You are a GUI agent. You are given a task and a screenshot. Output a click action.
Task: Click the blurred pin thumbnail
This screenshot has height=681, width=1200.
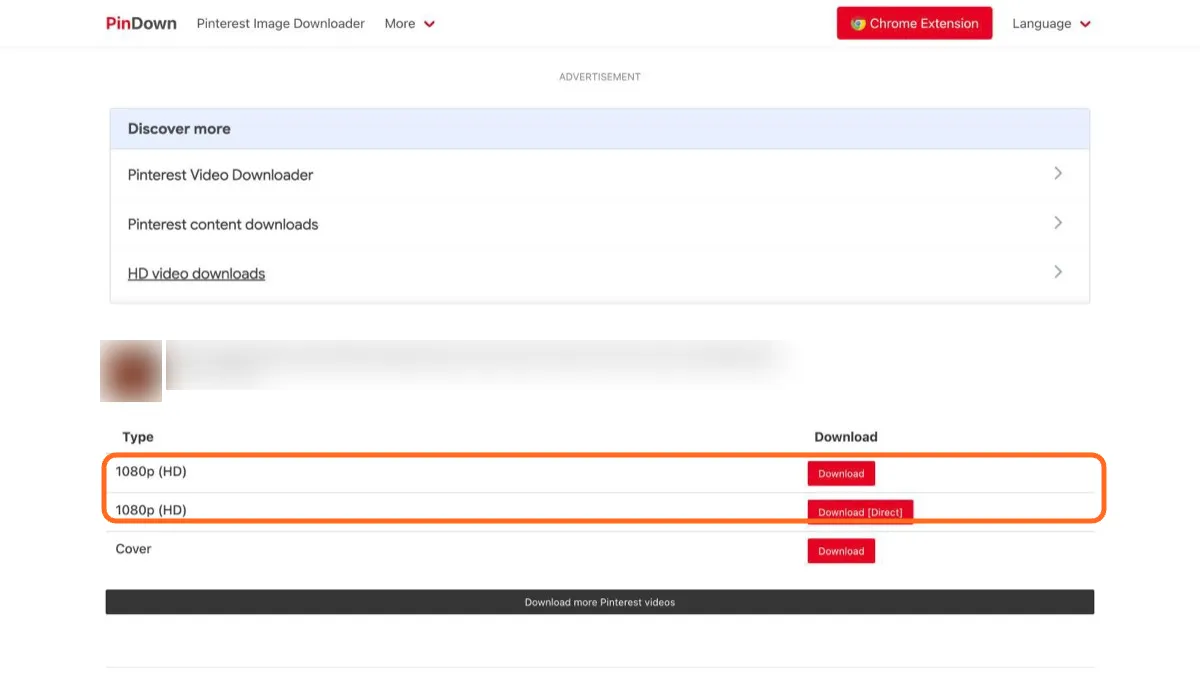pyautogui.click(x=131, y=371)
